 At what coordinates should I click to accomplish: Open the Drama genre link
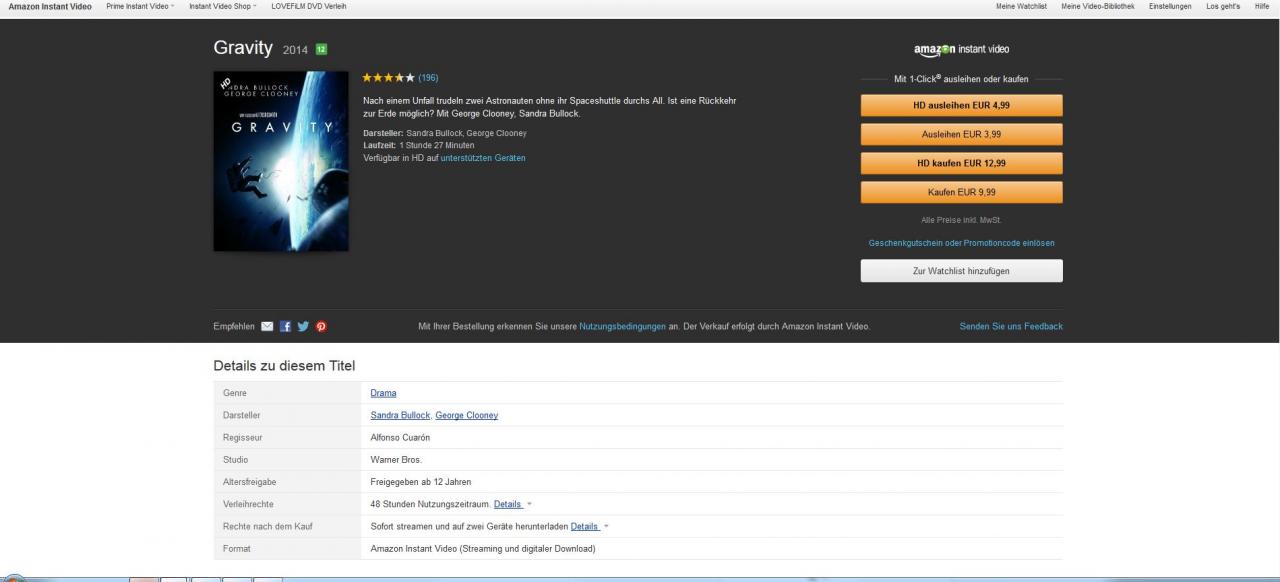383,393
